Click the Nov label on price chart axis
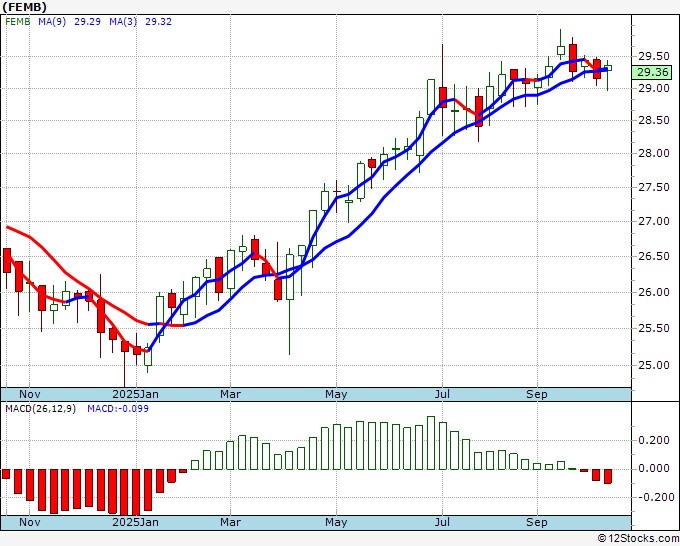The image size is (680, 546). click(x=29, y=394)
